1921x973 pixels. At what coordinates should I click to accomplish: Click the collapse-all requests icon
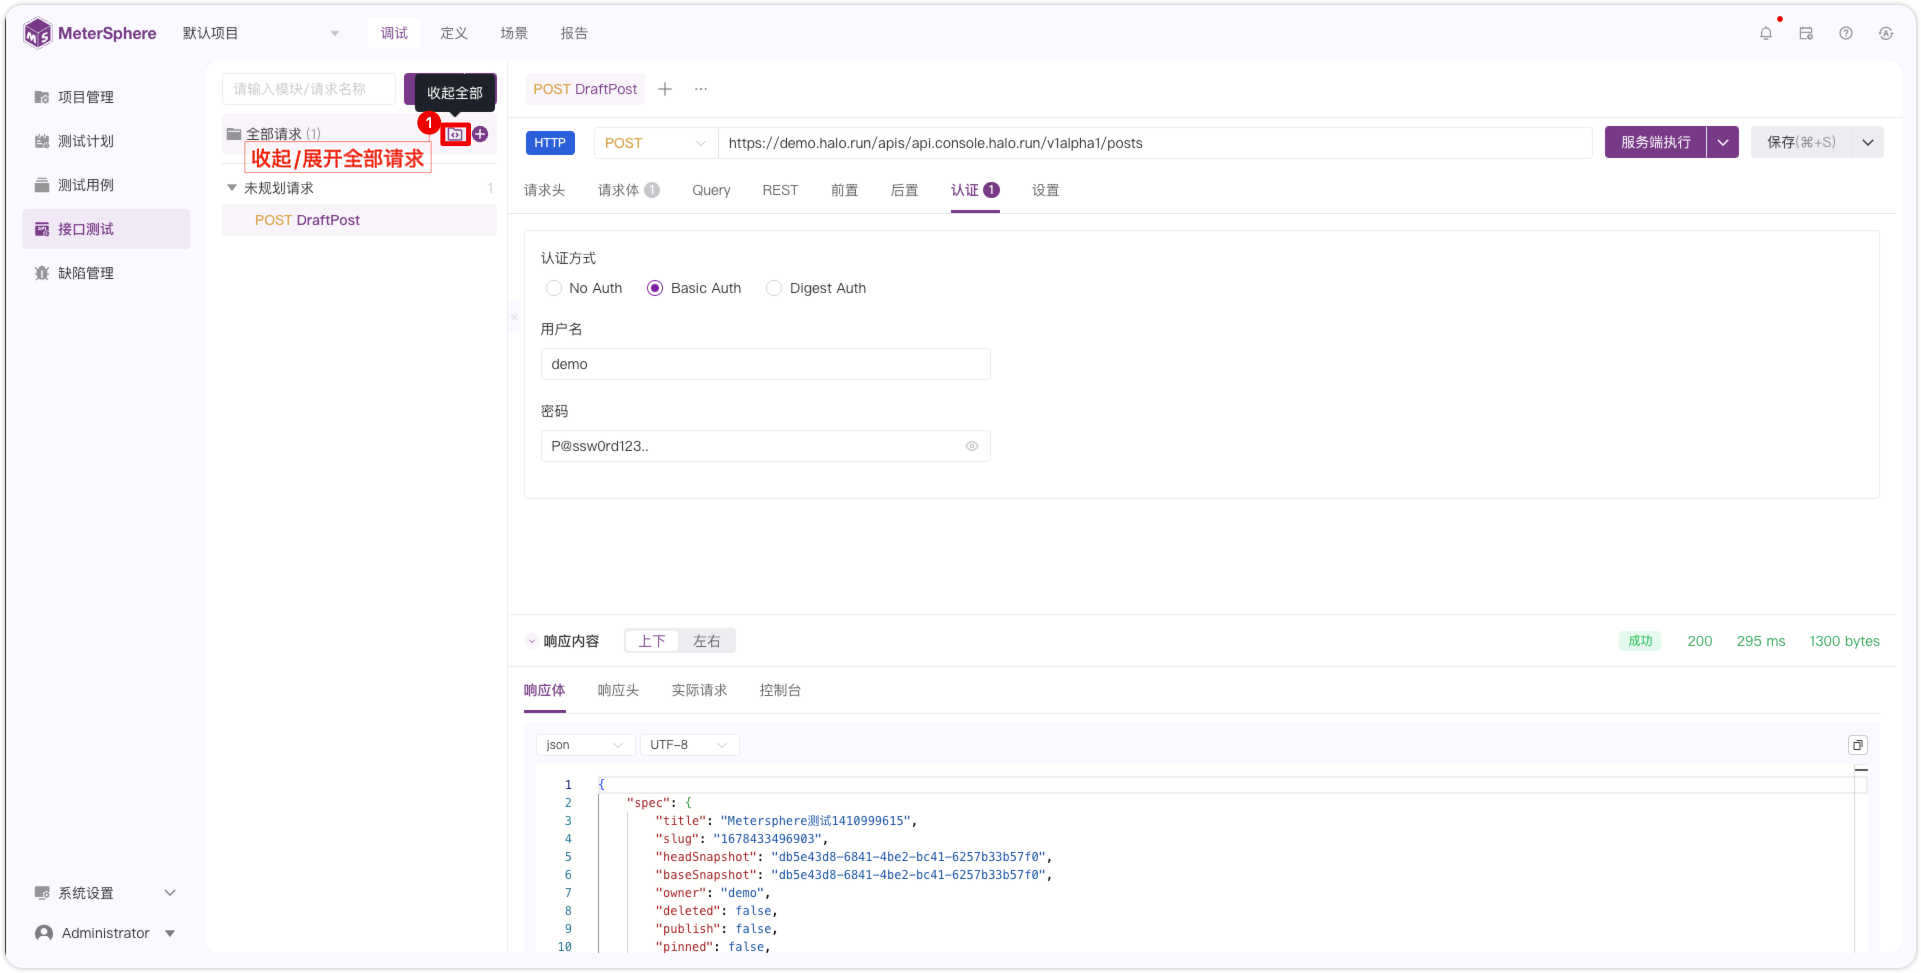[456, 134]
